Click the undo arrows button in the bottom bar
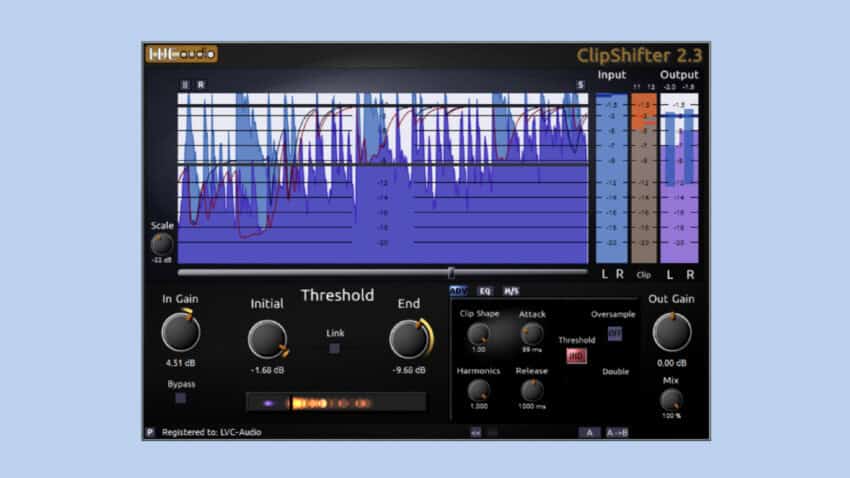This screenshot has height=478, width=850. 476,432
